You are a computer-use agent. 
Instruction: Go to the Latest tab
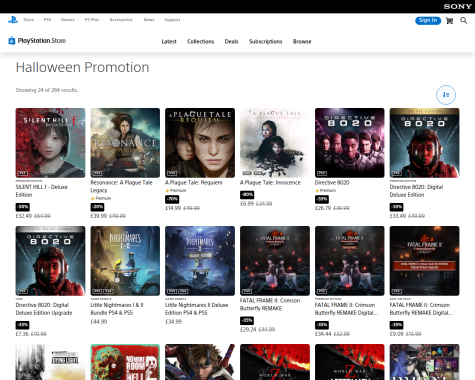coord(169,42)
